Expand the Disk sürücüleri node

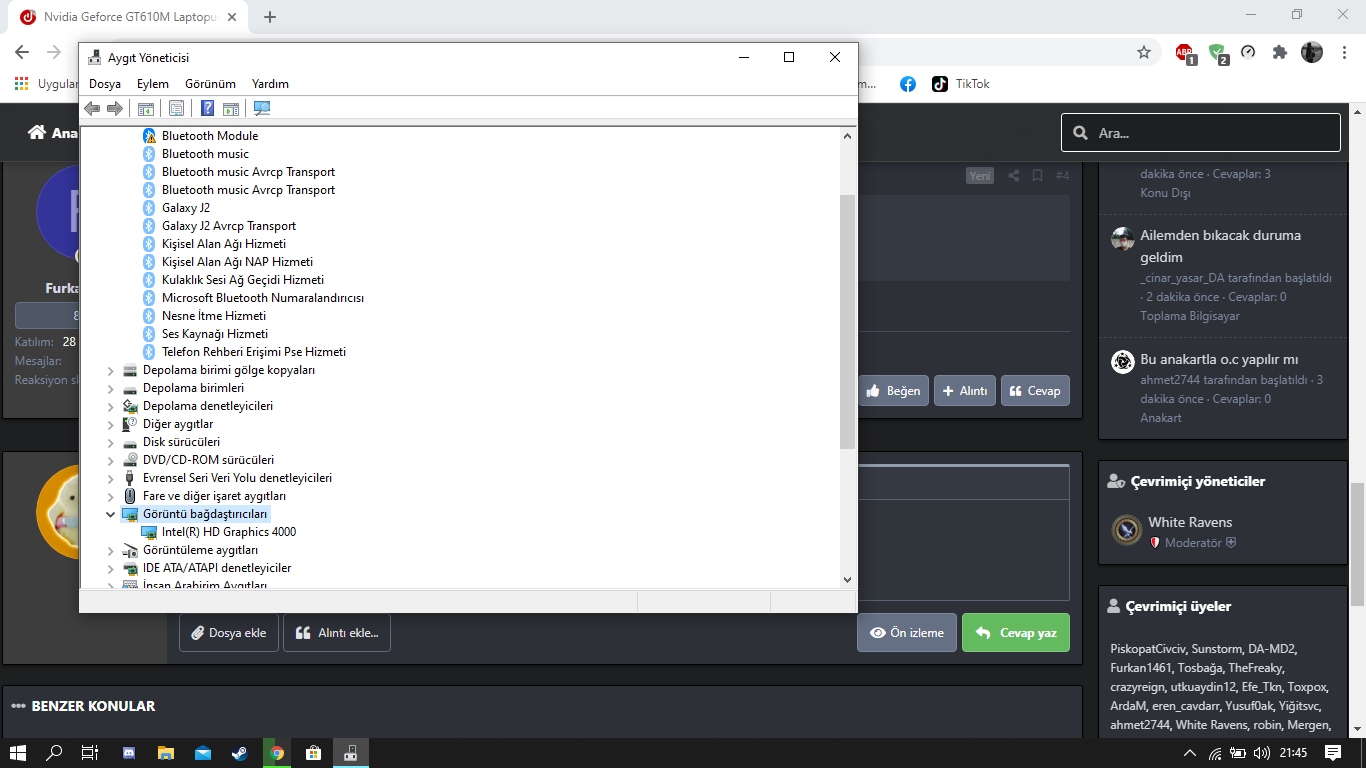(111, 442)
